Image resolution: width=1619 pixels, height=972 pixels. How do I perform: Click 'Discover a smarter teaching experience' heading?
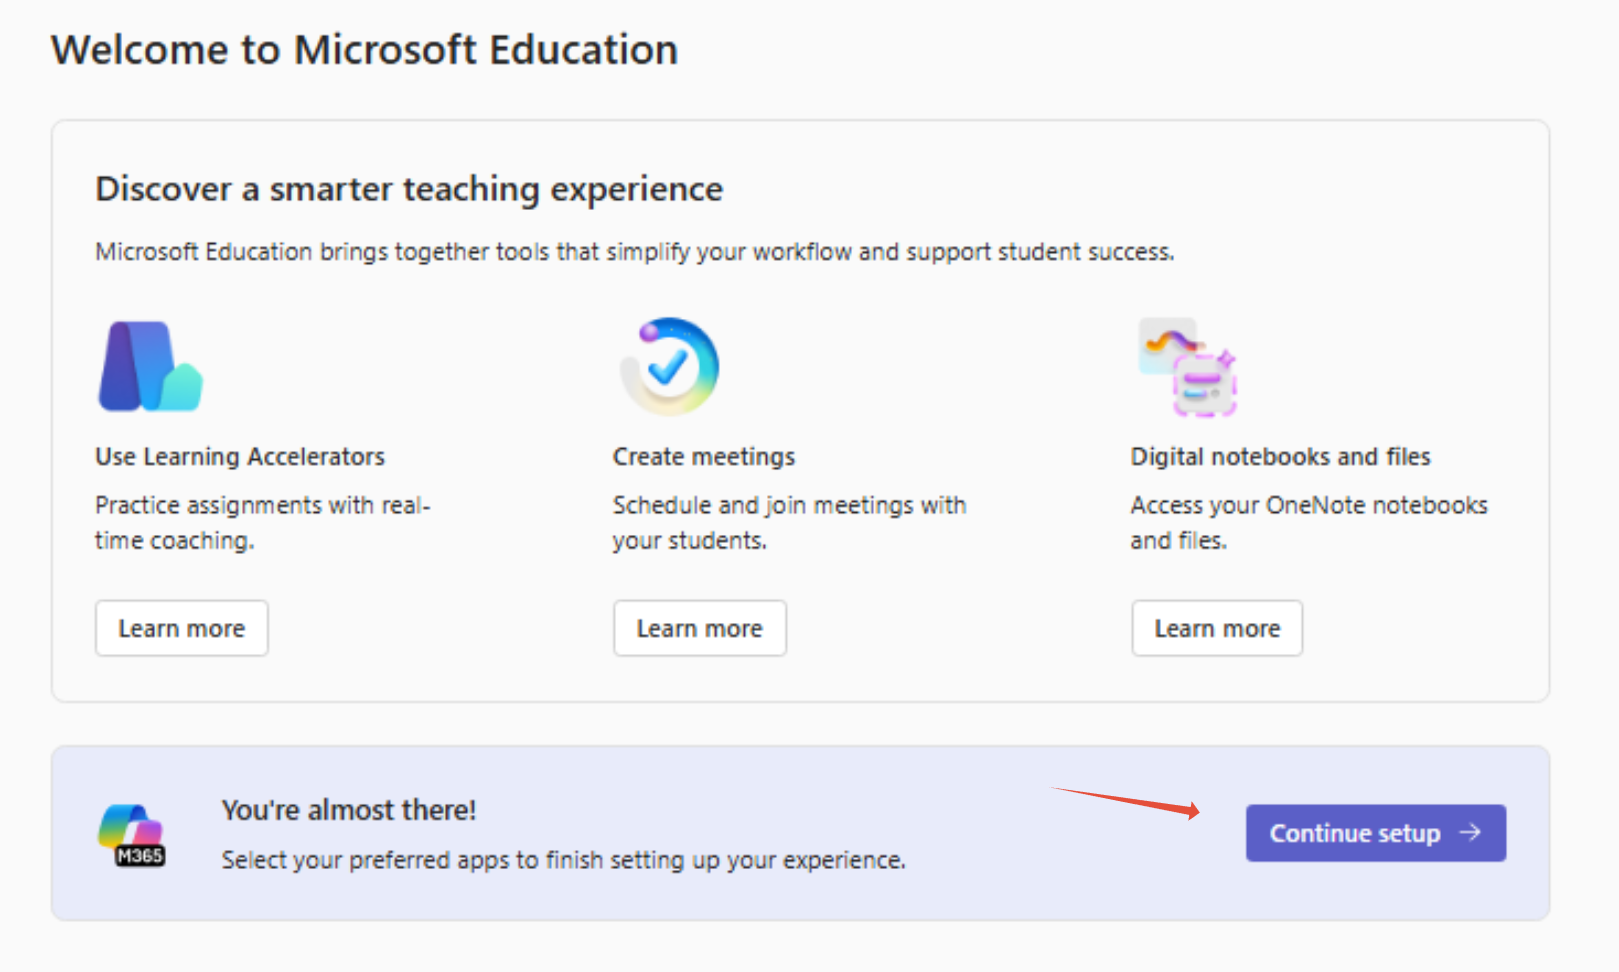pyautogui.click(x=409, y=189)
